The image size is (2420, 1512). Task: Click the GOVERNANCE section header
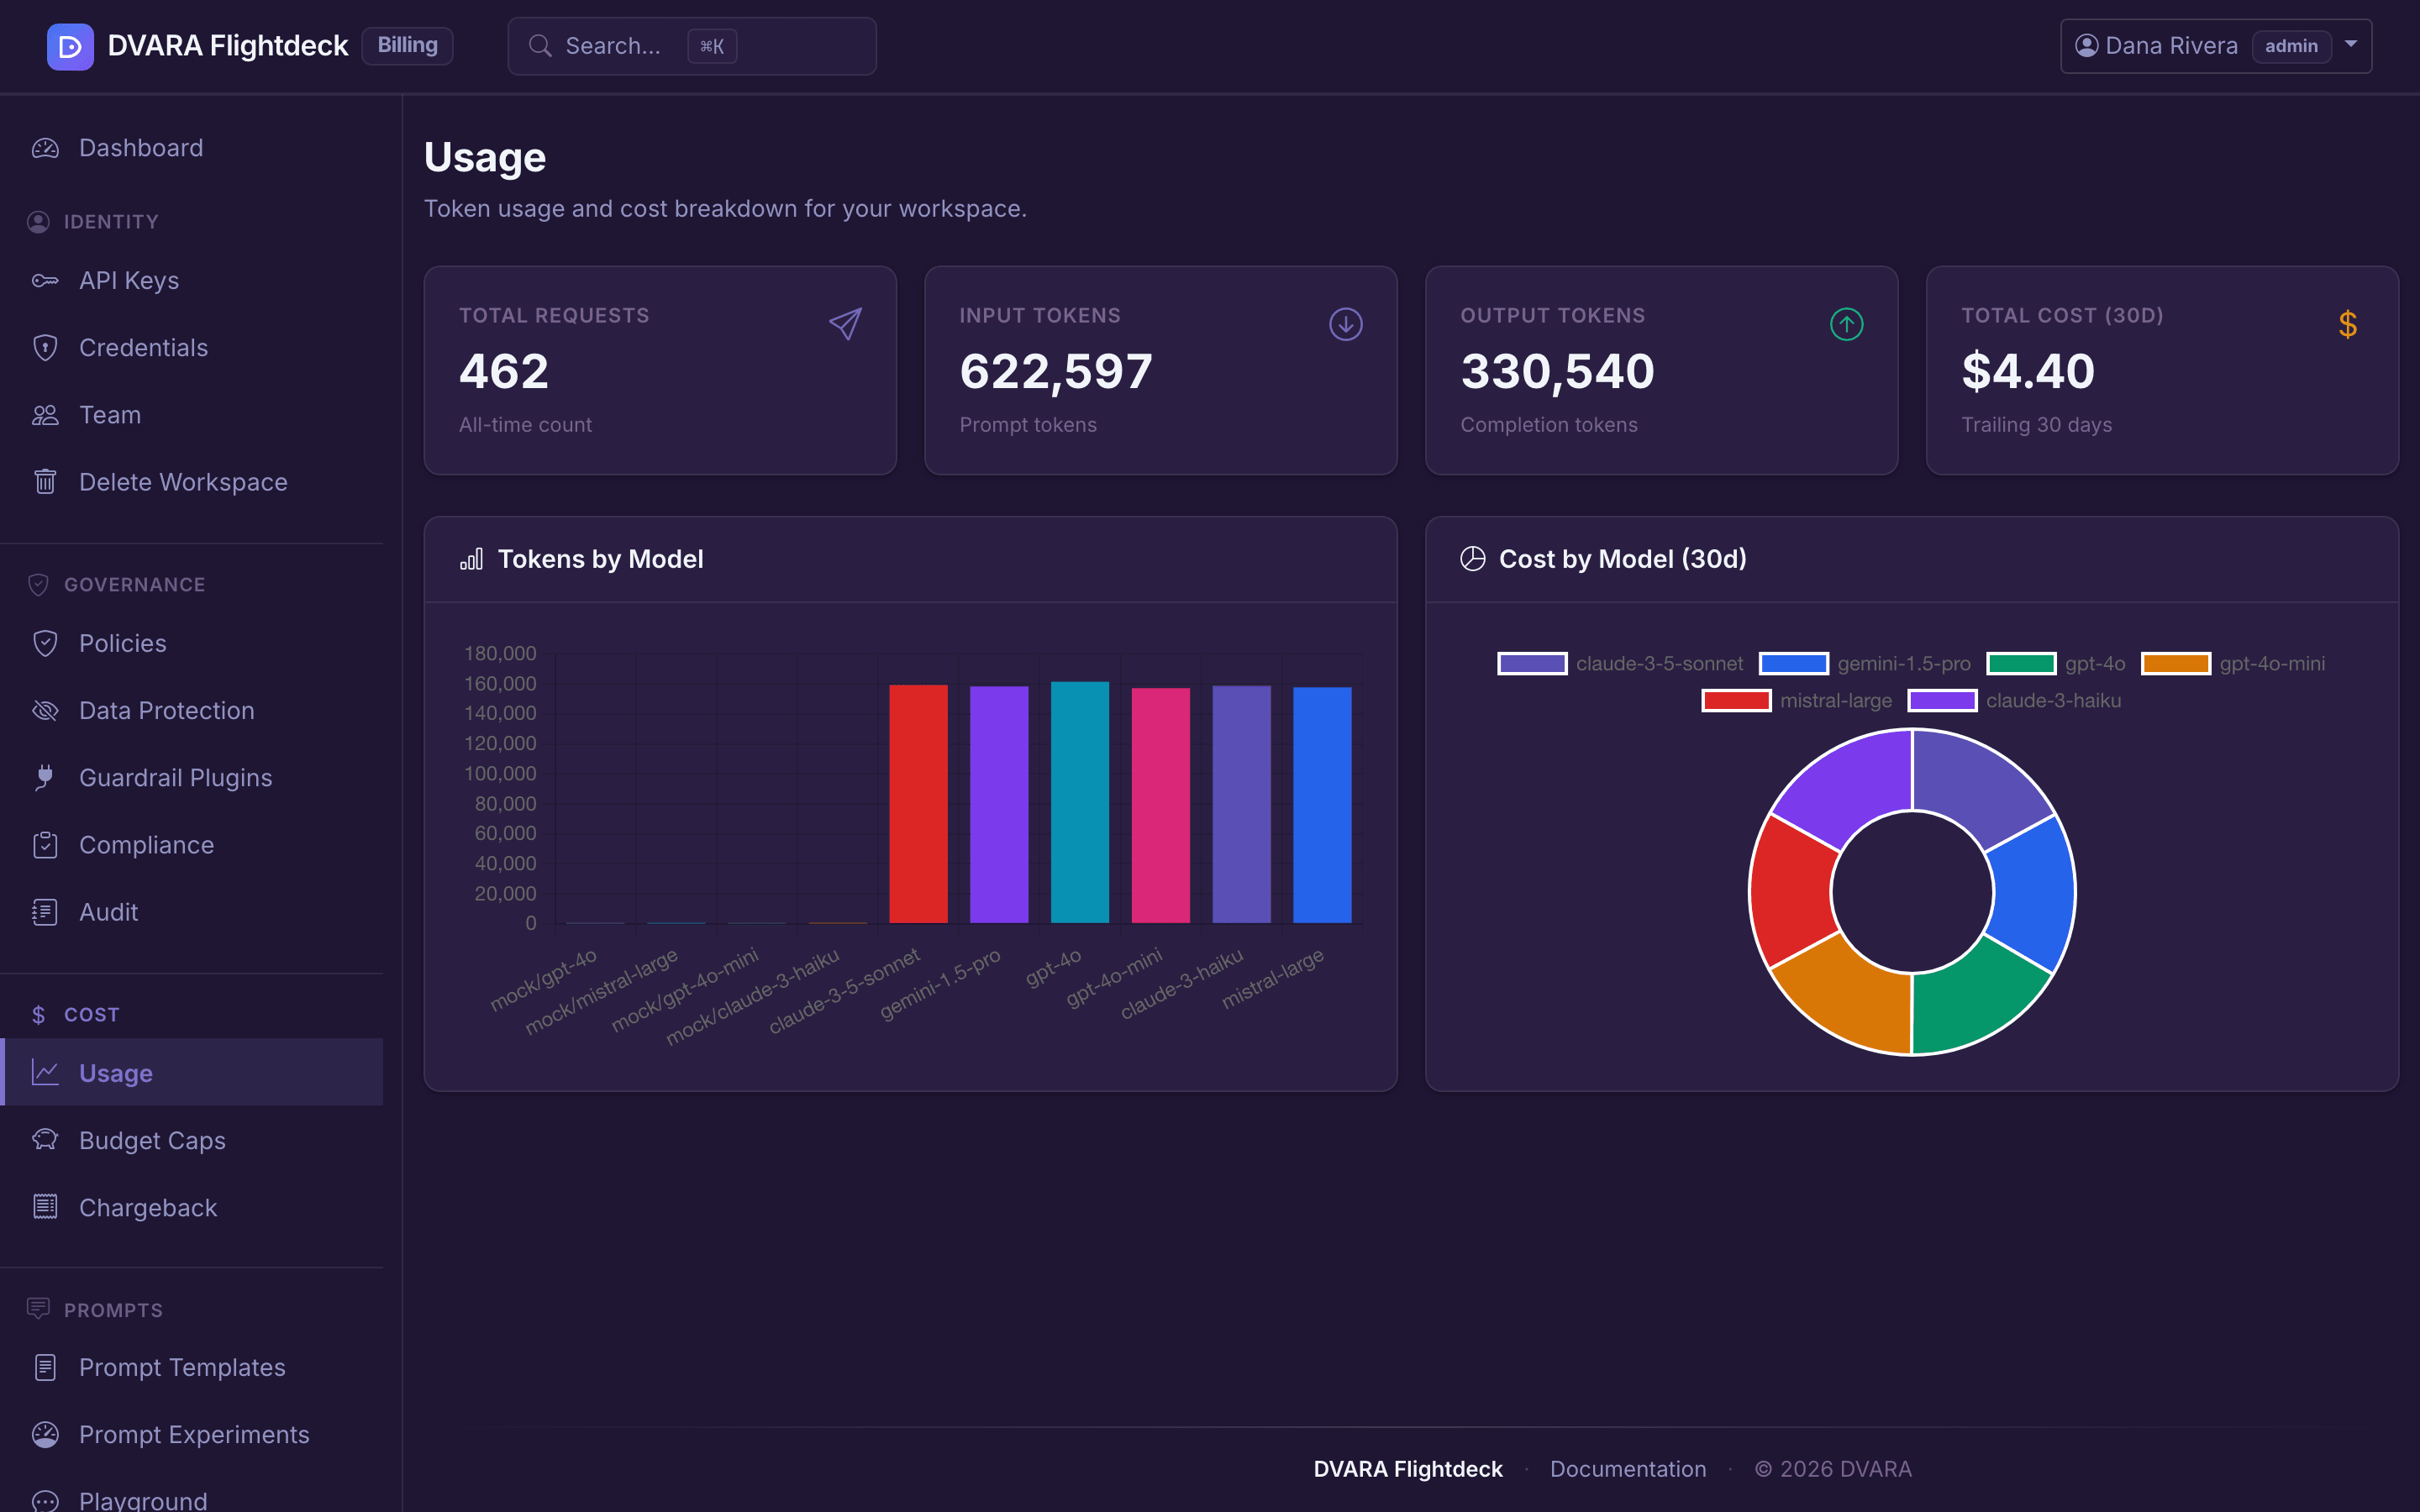pyautogui.click(x=134, y=585)
